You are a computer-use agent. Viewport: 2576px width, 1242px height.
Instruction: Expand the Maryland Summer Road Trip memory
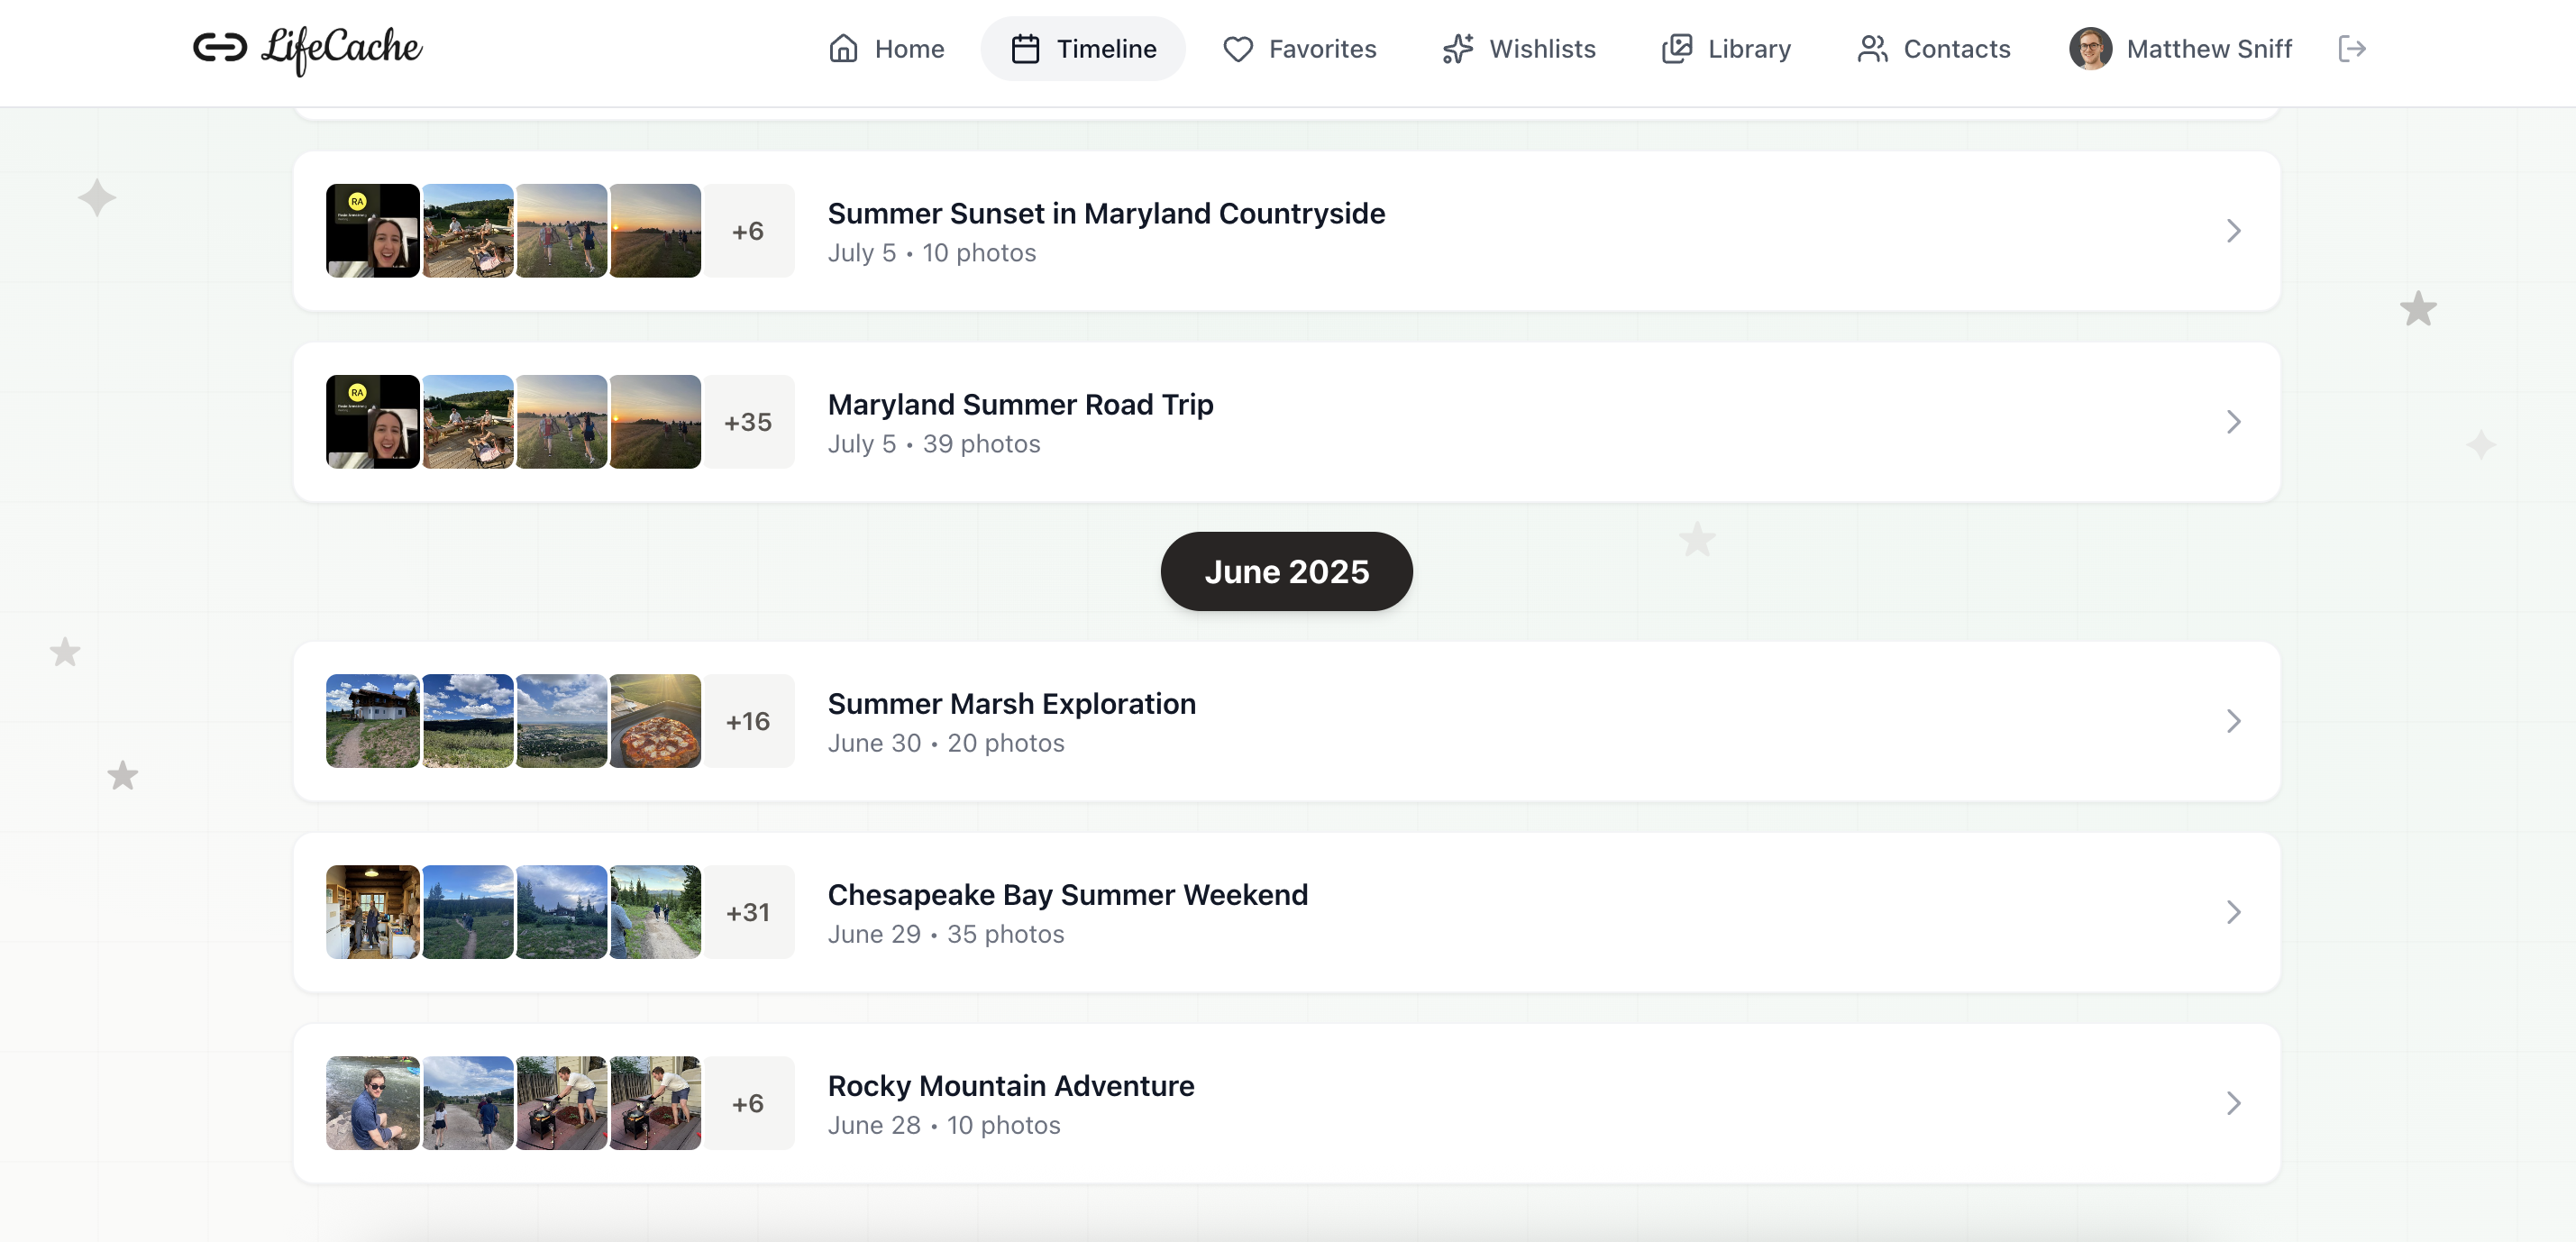(2234, 421)
